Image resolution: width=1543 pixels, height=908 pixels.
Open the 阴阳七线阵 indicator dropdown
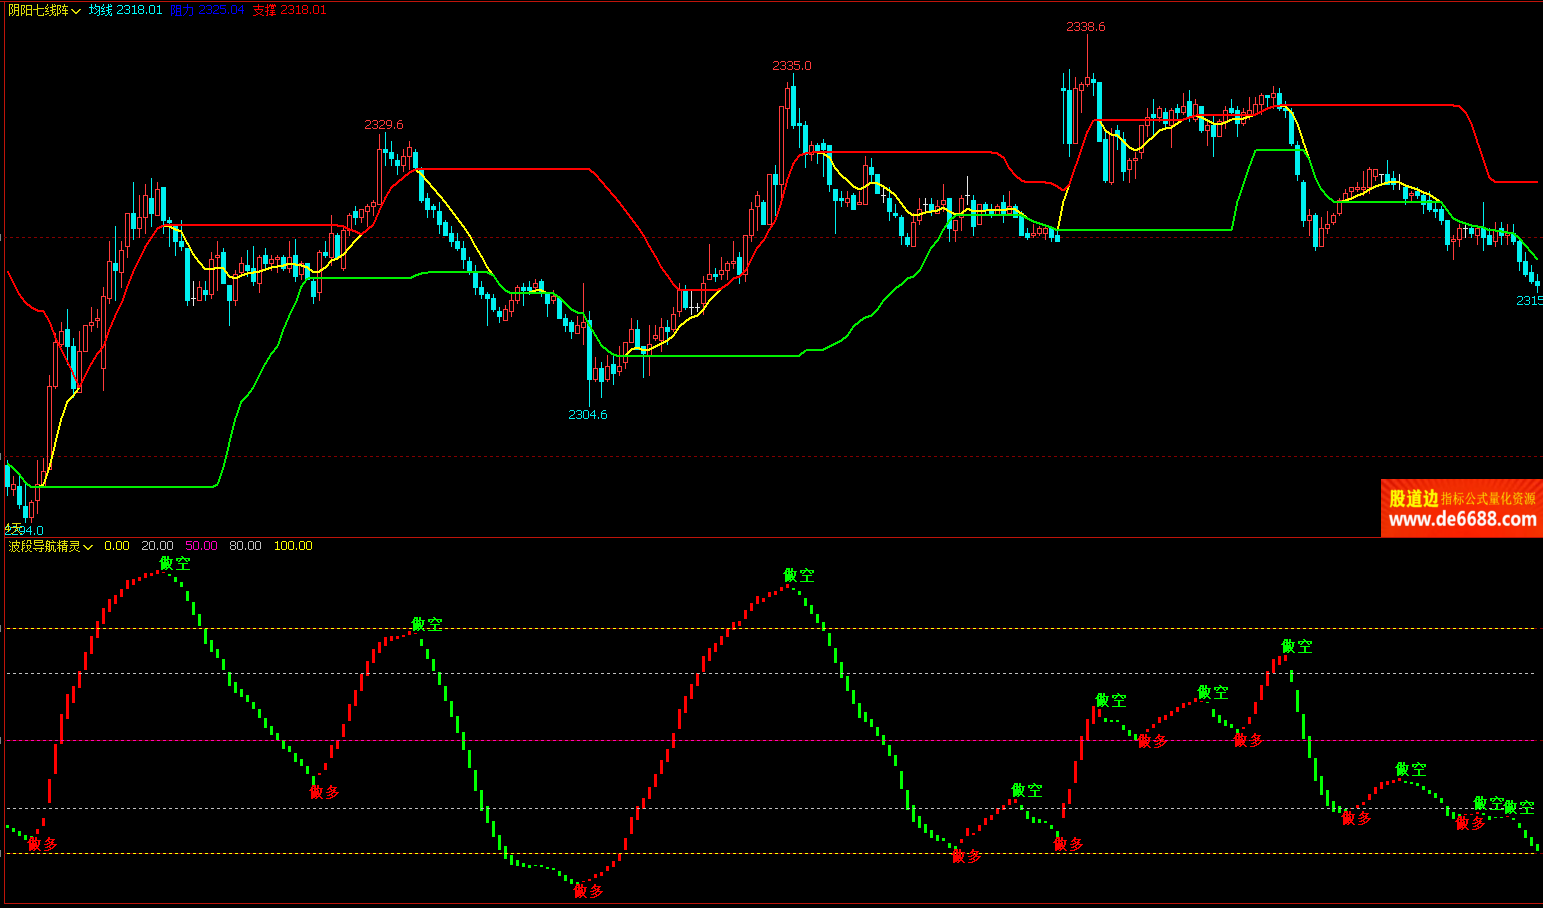click(x=45, y=10)
